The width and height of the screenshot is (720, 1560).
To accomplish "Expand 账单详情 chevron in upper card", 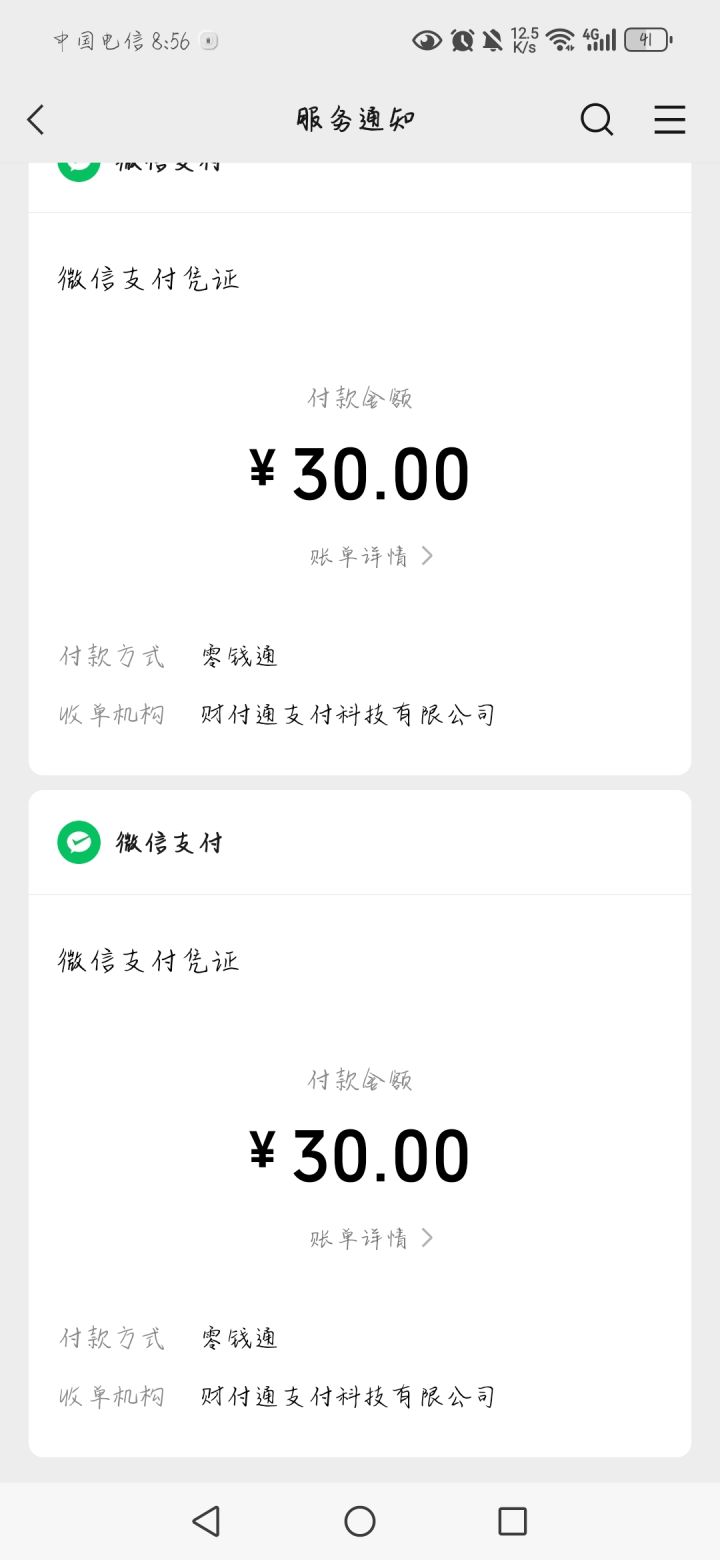I will tap(427, 556).
